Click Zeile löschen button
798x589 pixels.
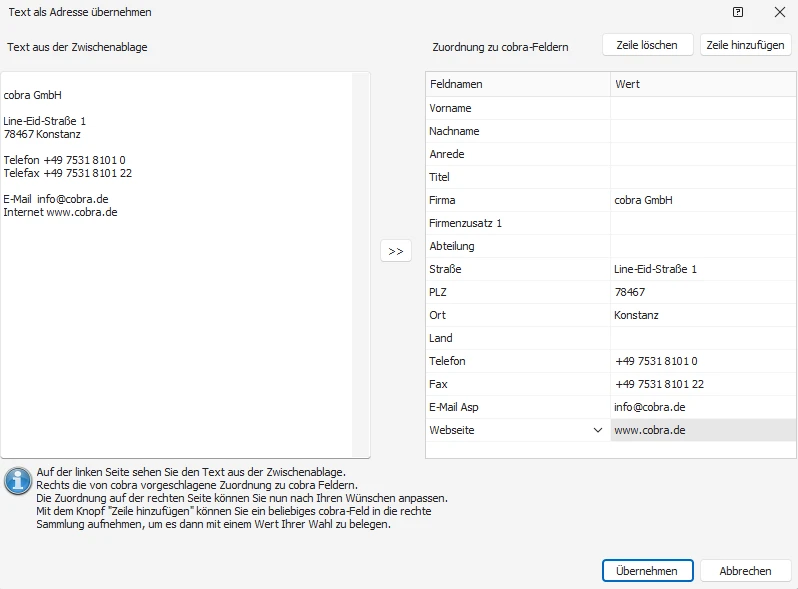click(647, 45)
